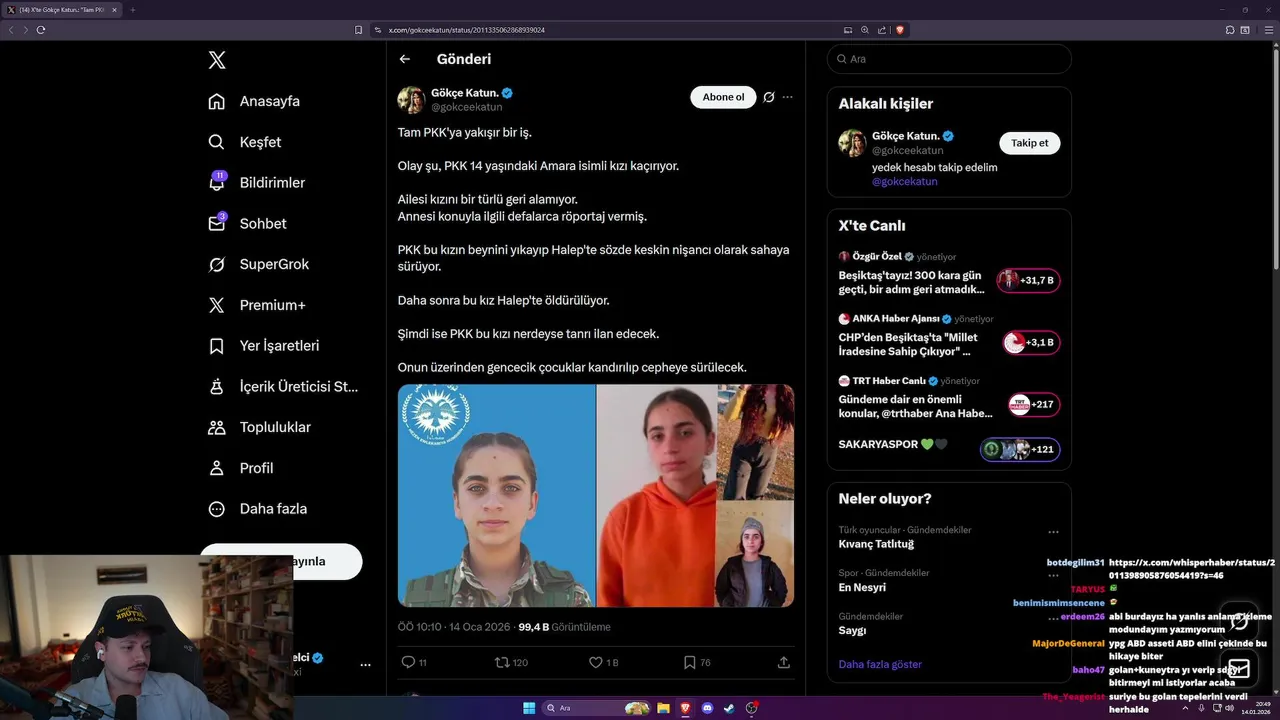Open the account switcher three-dot menu

[365, 664]
